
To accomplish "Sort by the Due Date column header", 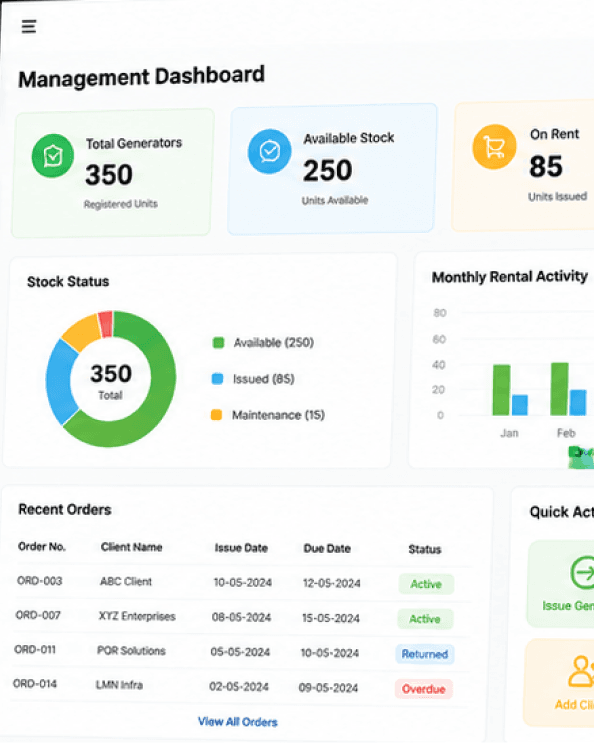I will tap(327, 549).
